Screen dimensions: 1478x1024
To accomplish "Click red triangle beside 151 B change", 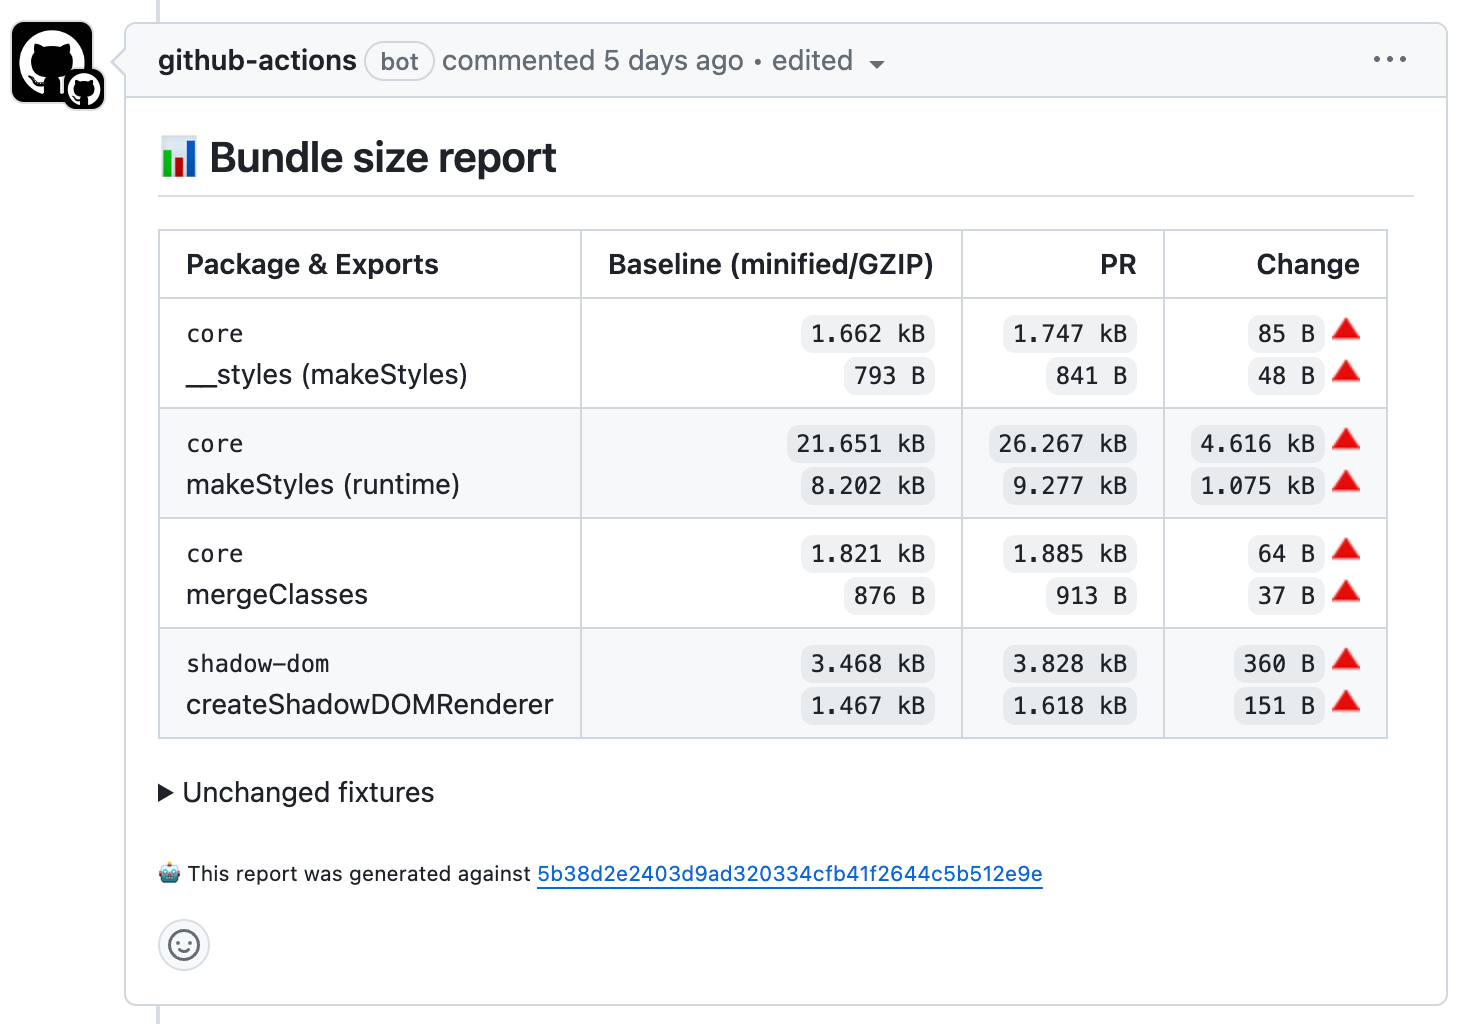I will coord(1346,701).
